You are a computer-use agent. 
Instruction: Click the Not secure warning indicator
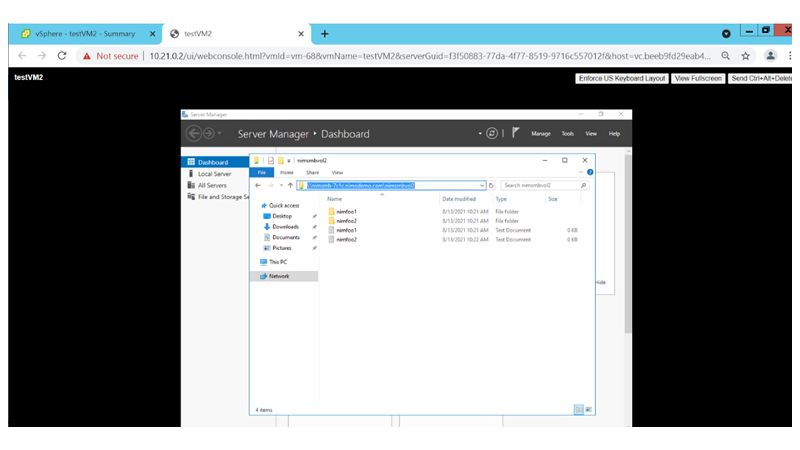pyautogui.click(x=111, y=56)
